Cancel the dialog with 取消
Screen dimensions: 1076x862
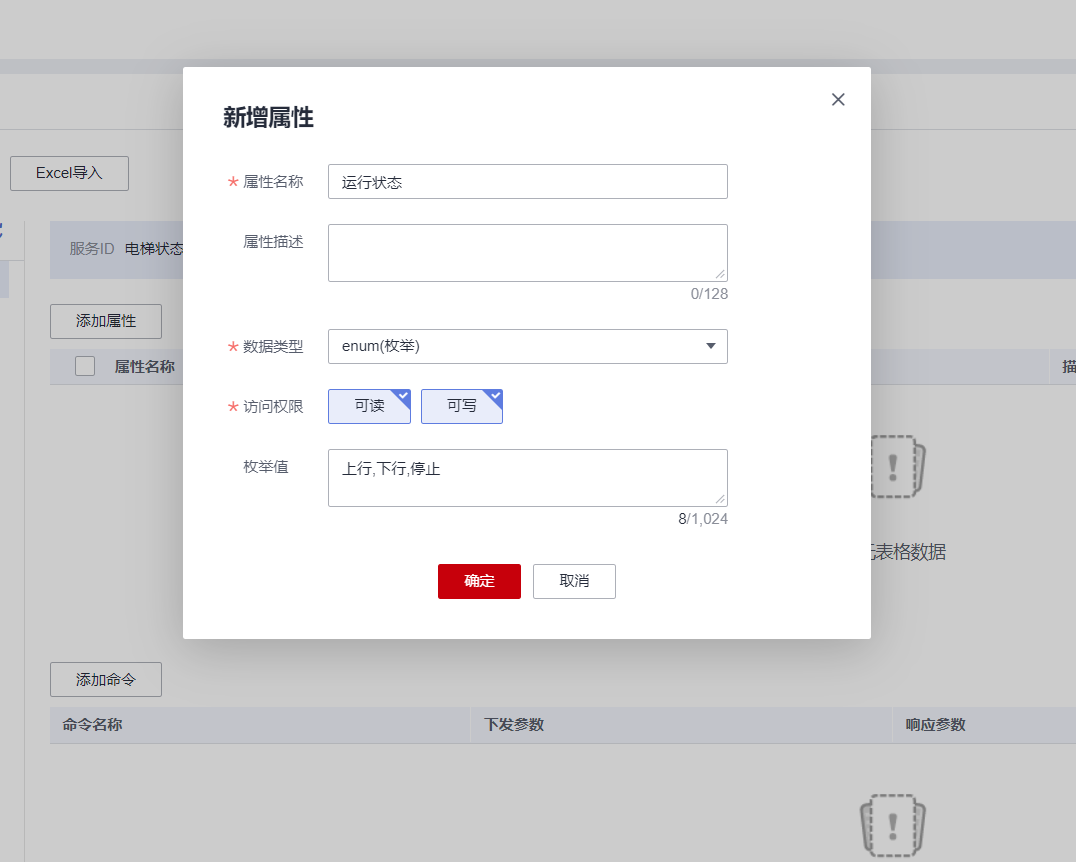coord(574,581)
